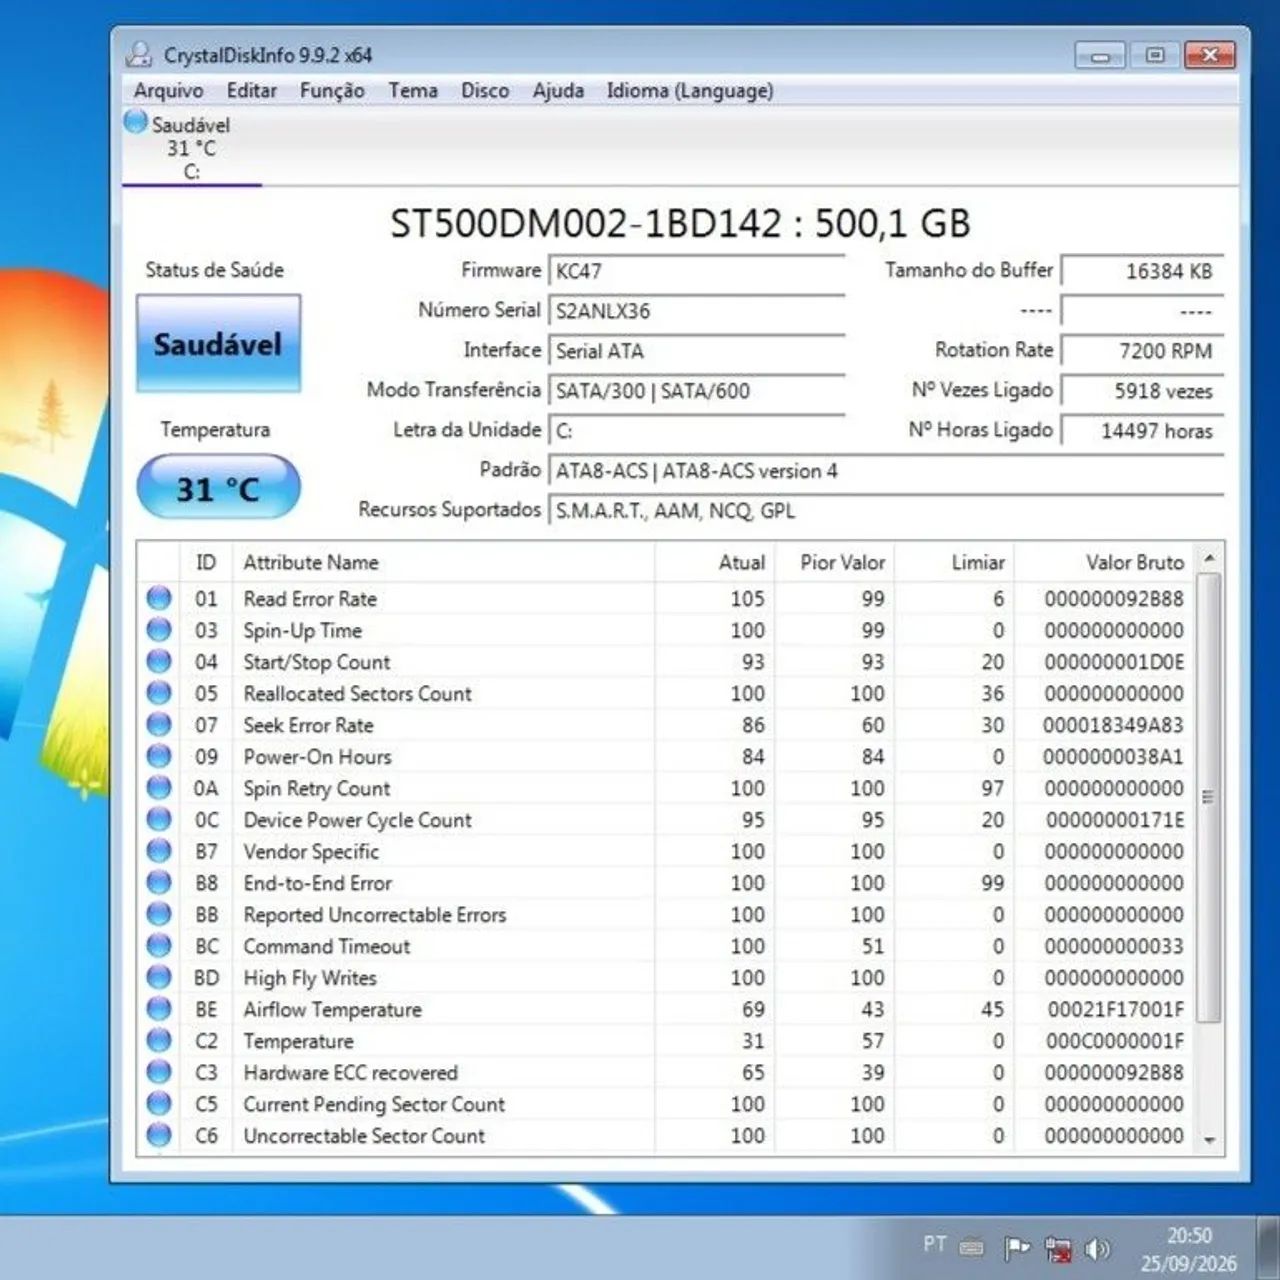Click the Número Serial field

(x=697, y=311)
